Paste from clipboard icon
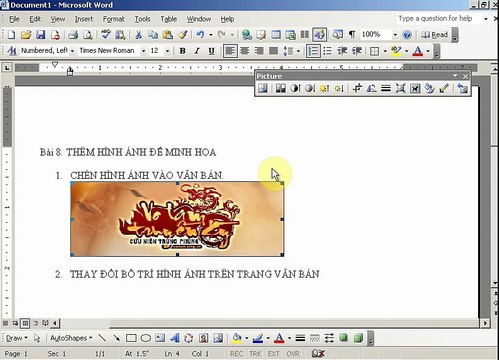This screenshot has width=499, height=360. pyautogui.click(x=167, y=35)
